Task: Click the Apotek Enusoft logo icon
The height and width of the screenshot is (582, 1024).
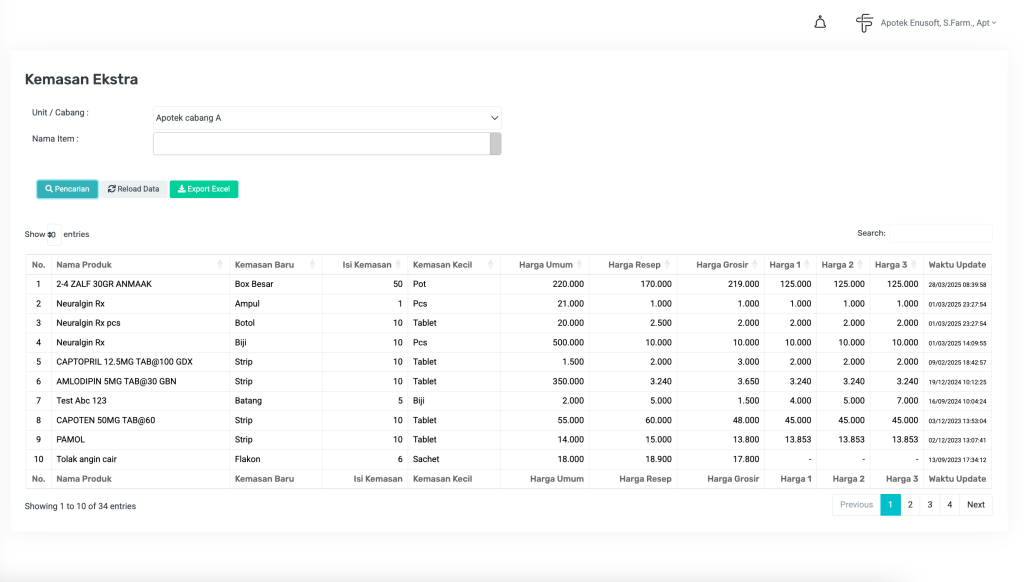Action: click(864, 22)
